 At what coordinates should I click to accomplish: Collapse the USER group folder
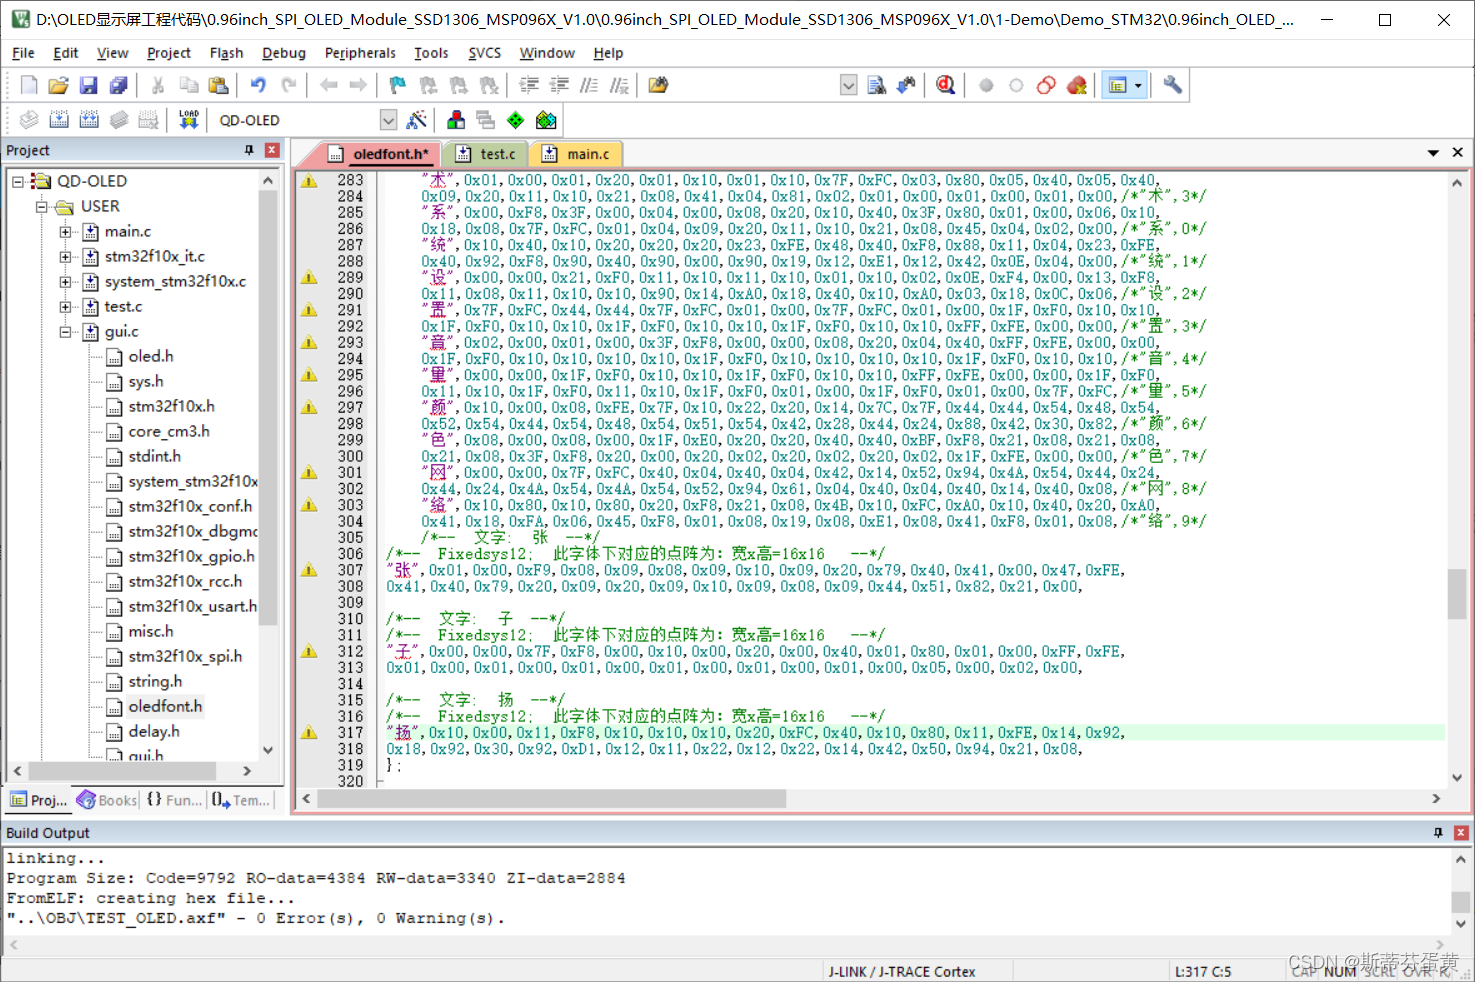pyautogui.click(x=41, y=206)
